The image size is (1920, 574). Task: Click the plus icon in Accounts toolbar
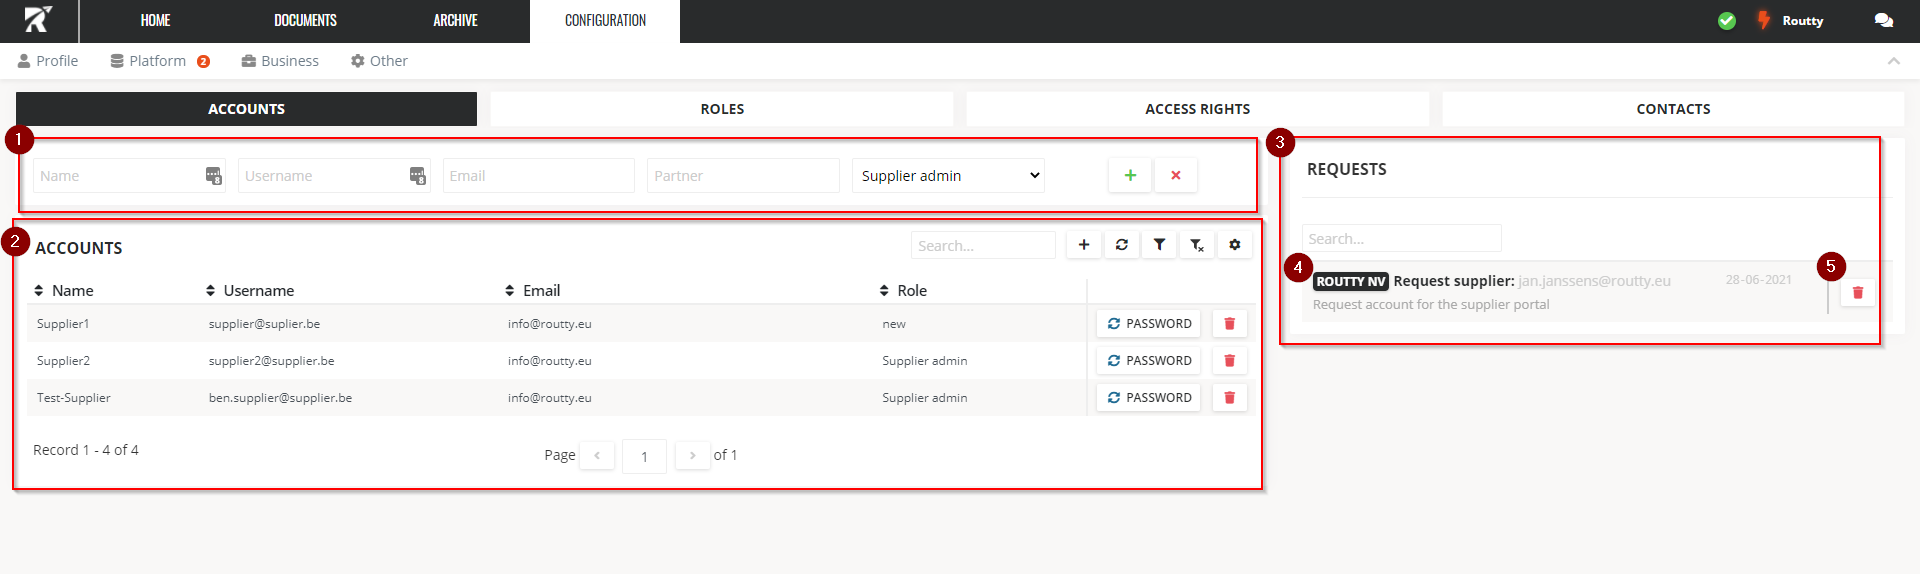coord(1084,245)
